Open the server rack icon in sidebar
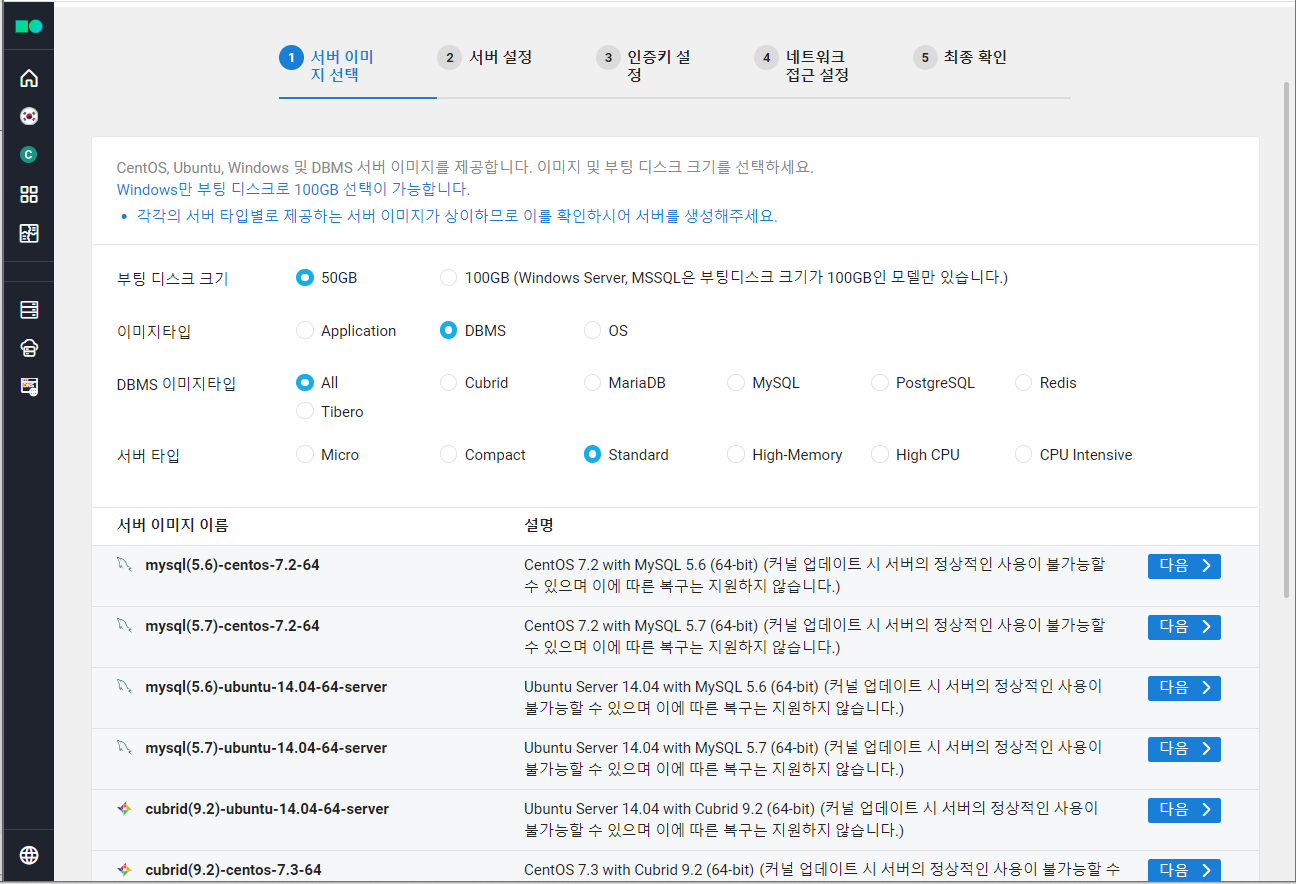The width and height of the screenshot is (1296, 884). [29, 310]
